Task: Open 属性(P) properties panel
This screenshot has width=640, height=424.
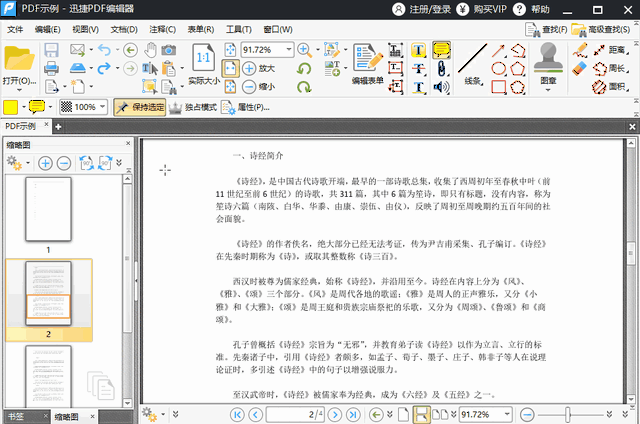Action: [x=245, y=107]
